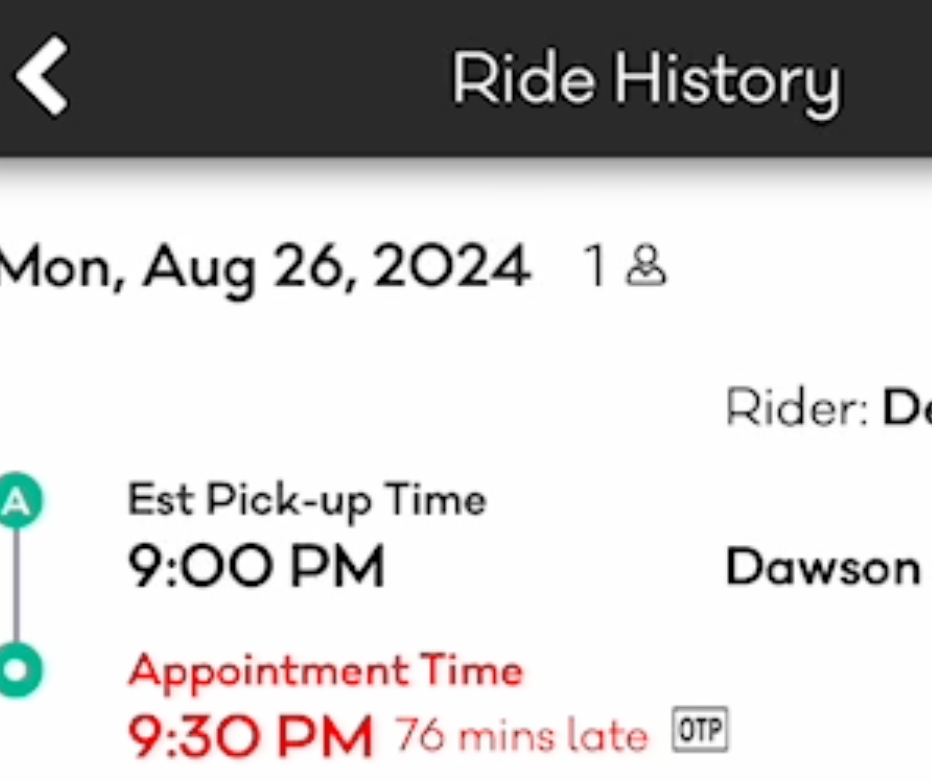Select the 9:30 PM appointment time

pyautogui.click(x=250, y=737)
